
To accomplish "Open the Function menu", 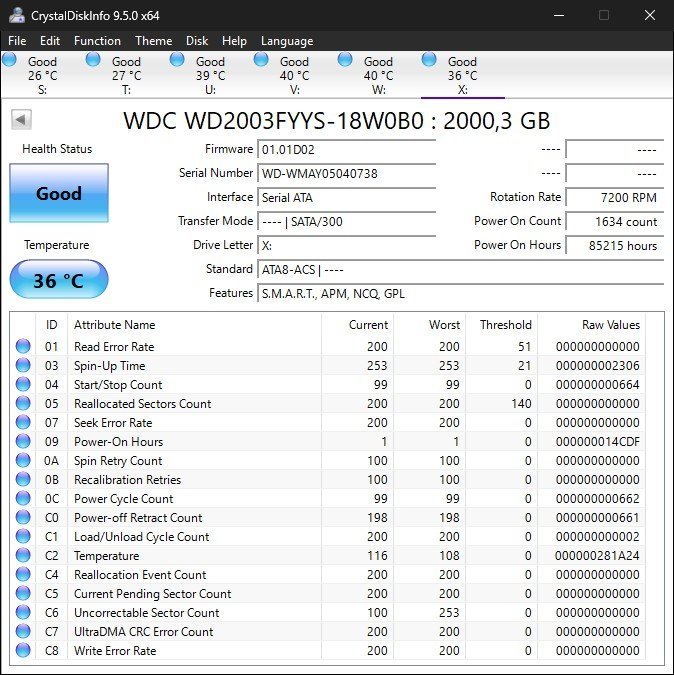I will pos(97,41).
